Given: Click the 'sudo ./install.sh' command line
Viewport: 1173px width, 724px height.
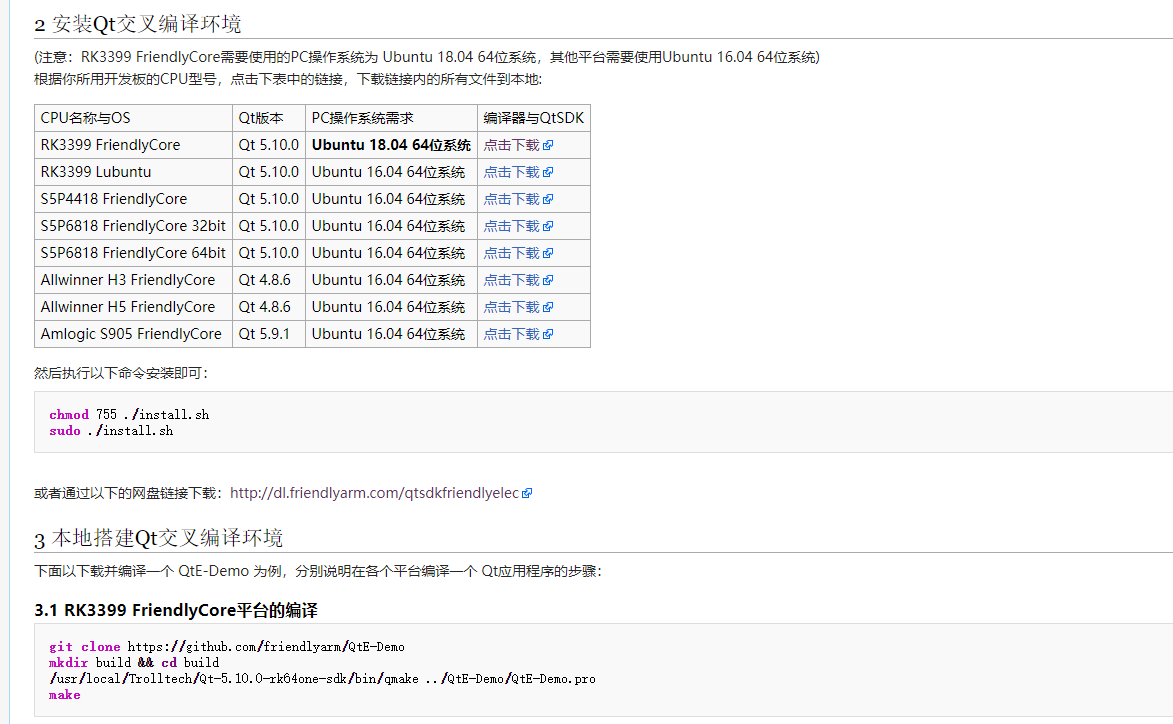Looking at the screenshot, I should (x=111, y=431).
